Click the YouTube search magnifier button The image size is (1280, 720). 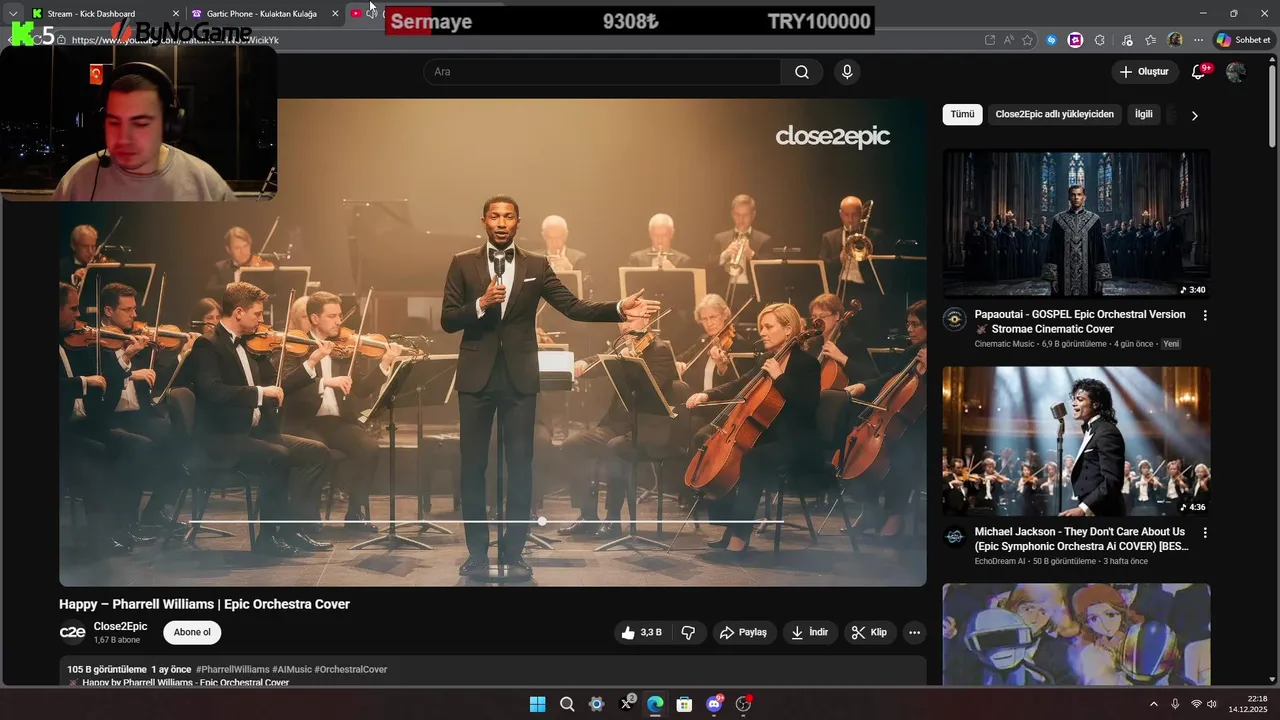(x=802, y=72)
